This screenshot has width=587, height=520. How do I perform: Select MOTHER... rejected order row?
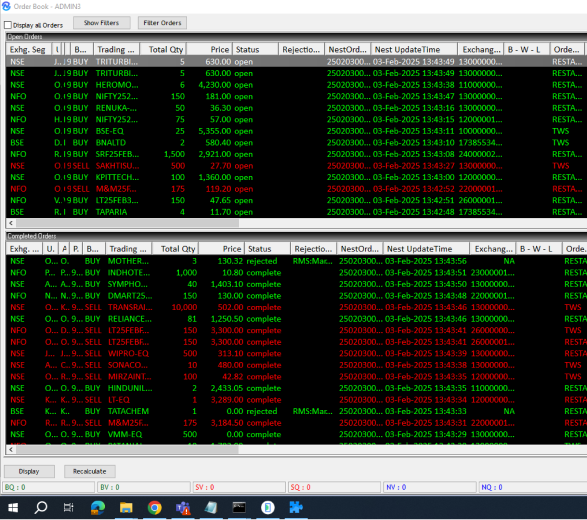296,261
